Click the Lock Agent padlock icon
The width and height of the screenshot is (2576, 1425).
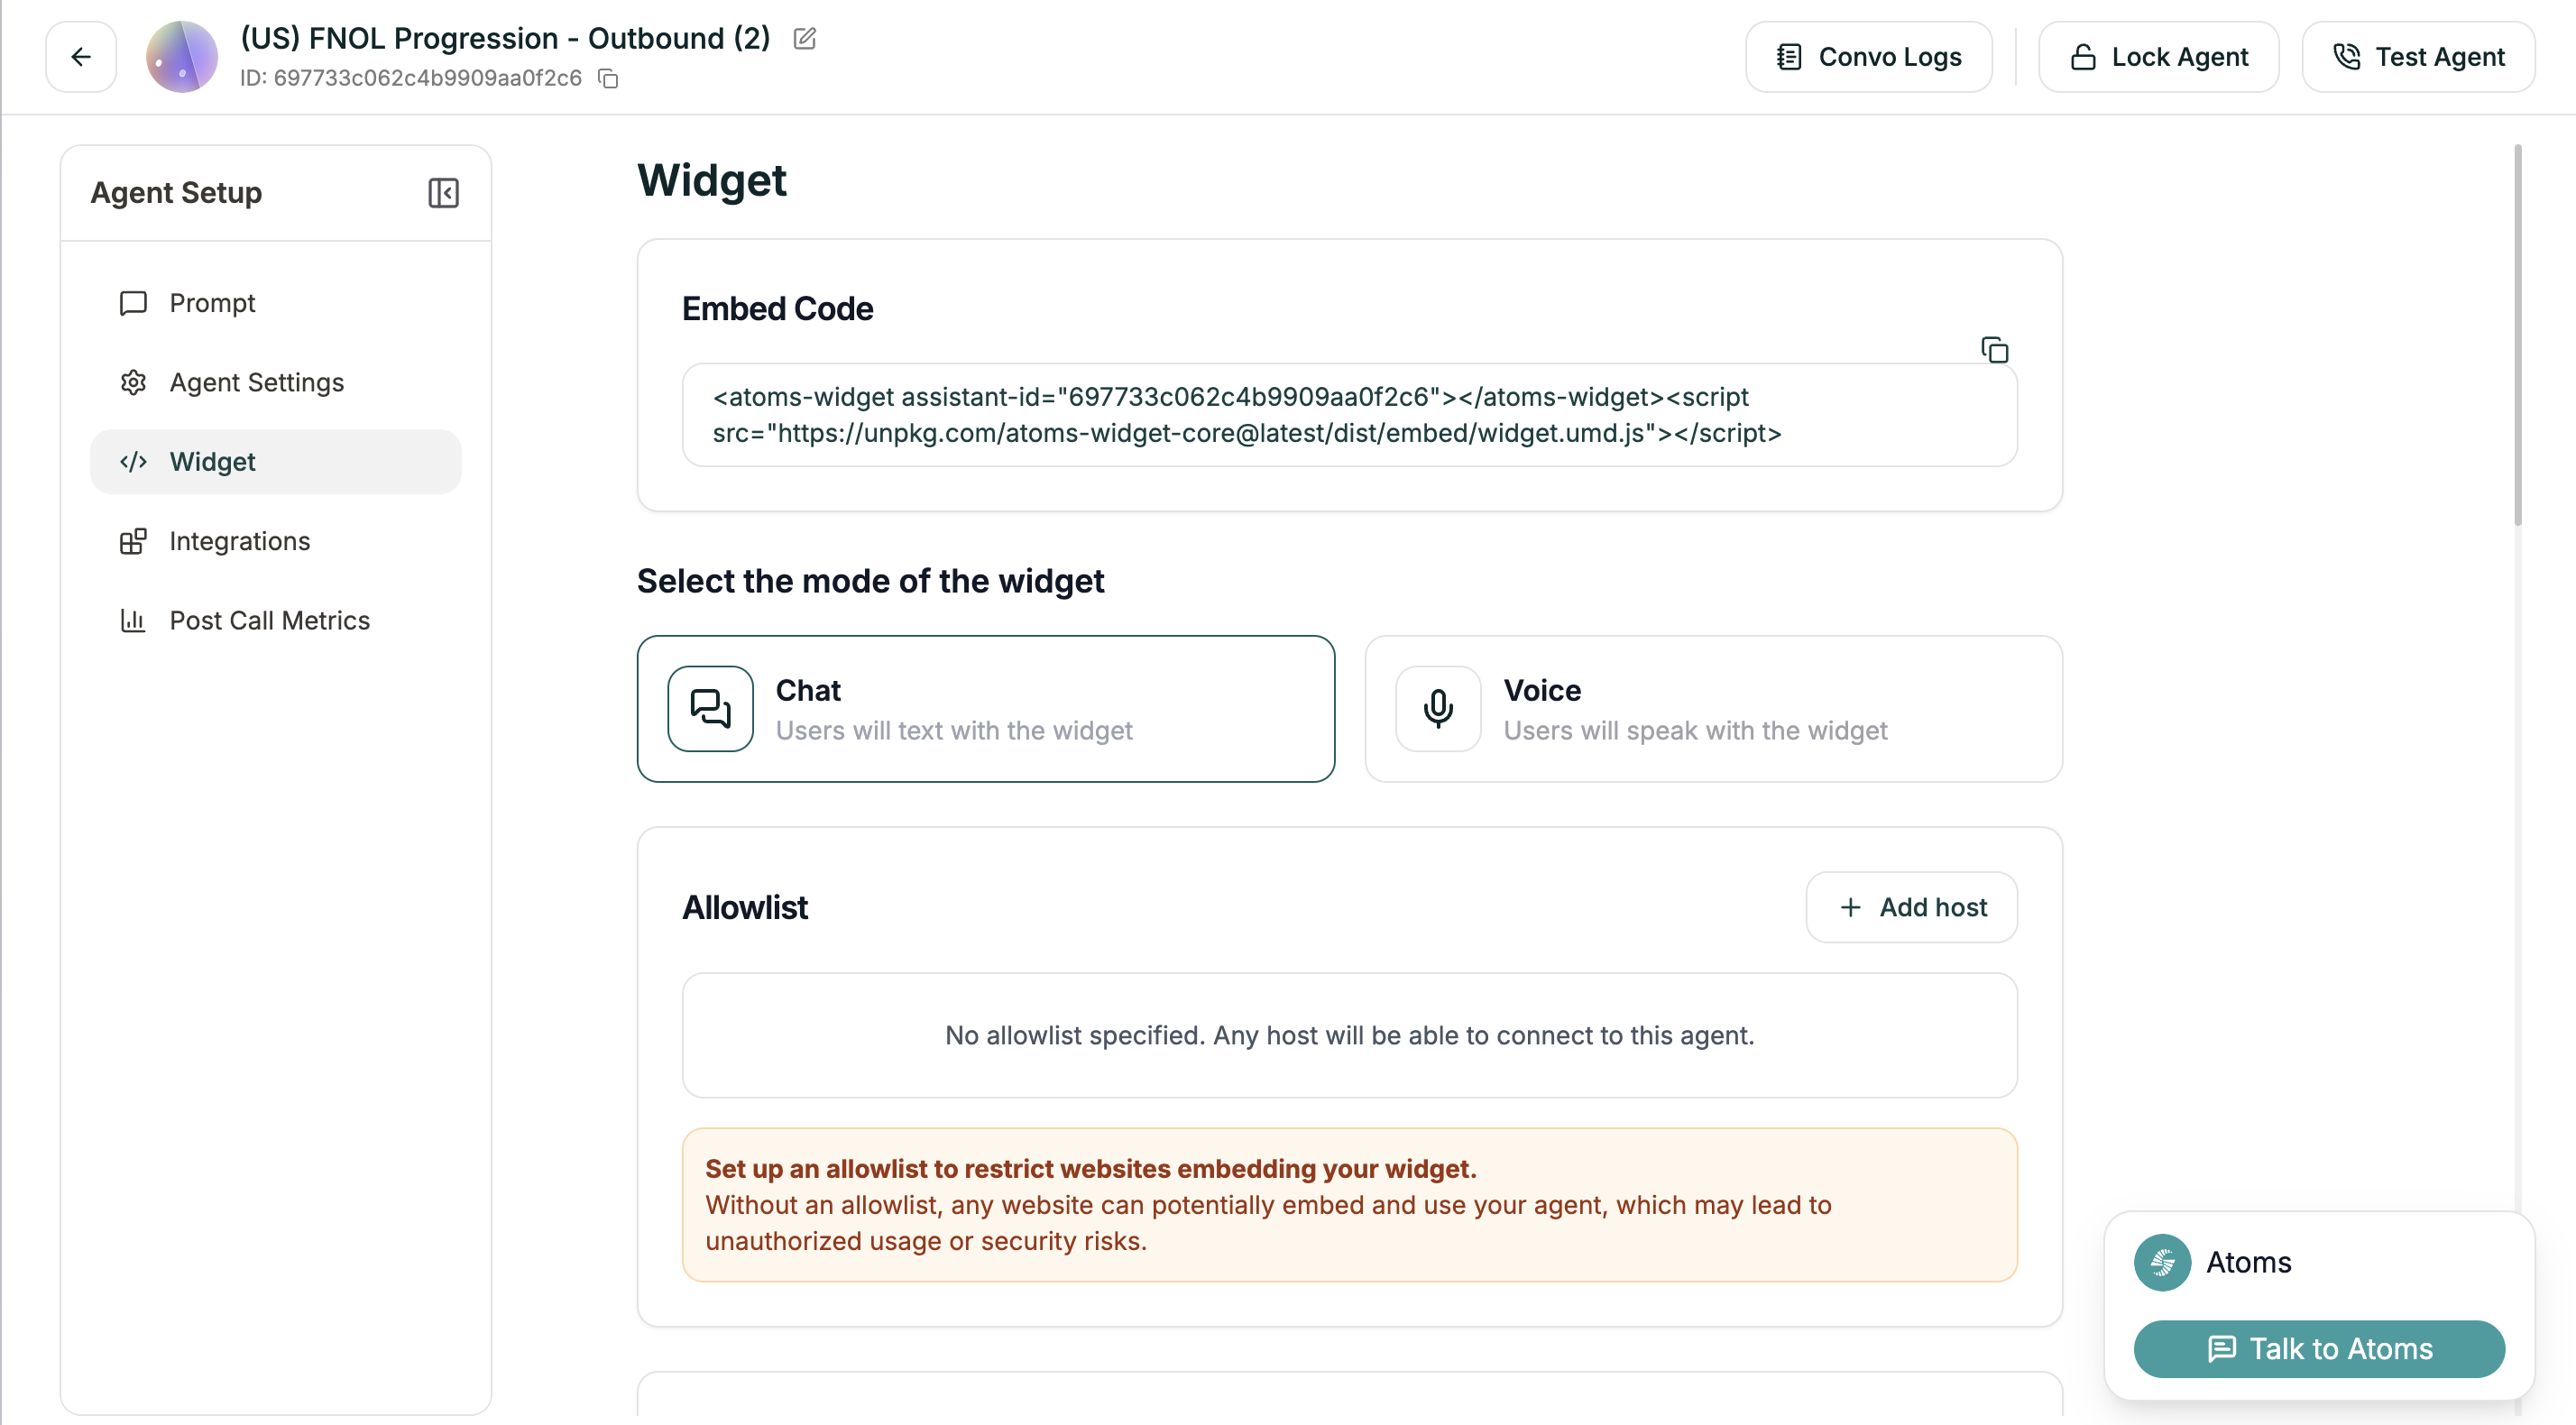(x=2083, y=57)
